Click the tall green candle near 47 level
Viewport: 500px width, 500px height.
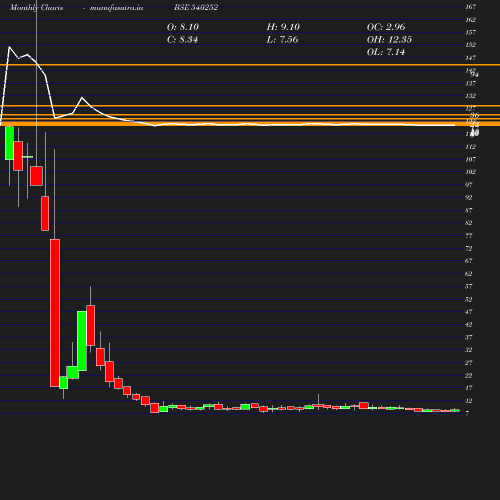82,341
